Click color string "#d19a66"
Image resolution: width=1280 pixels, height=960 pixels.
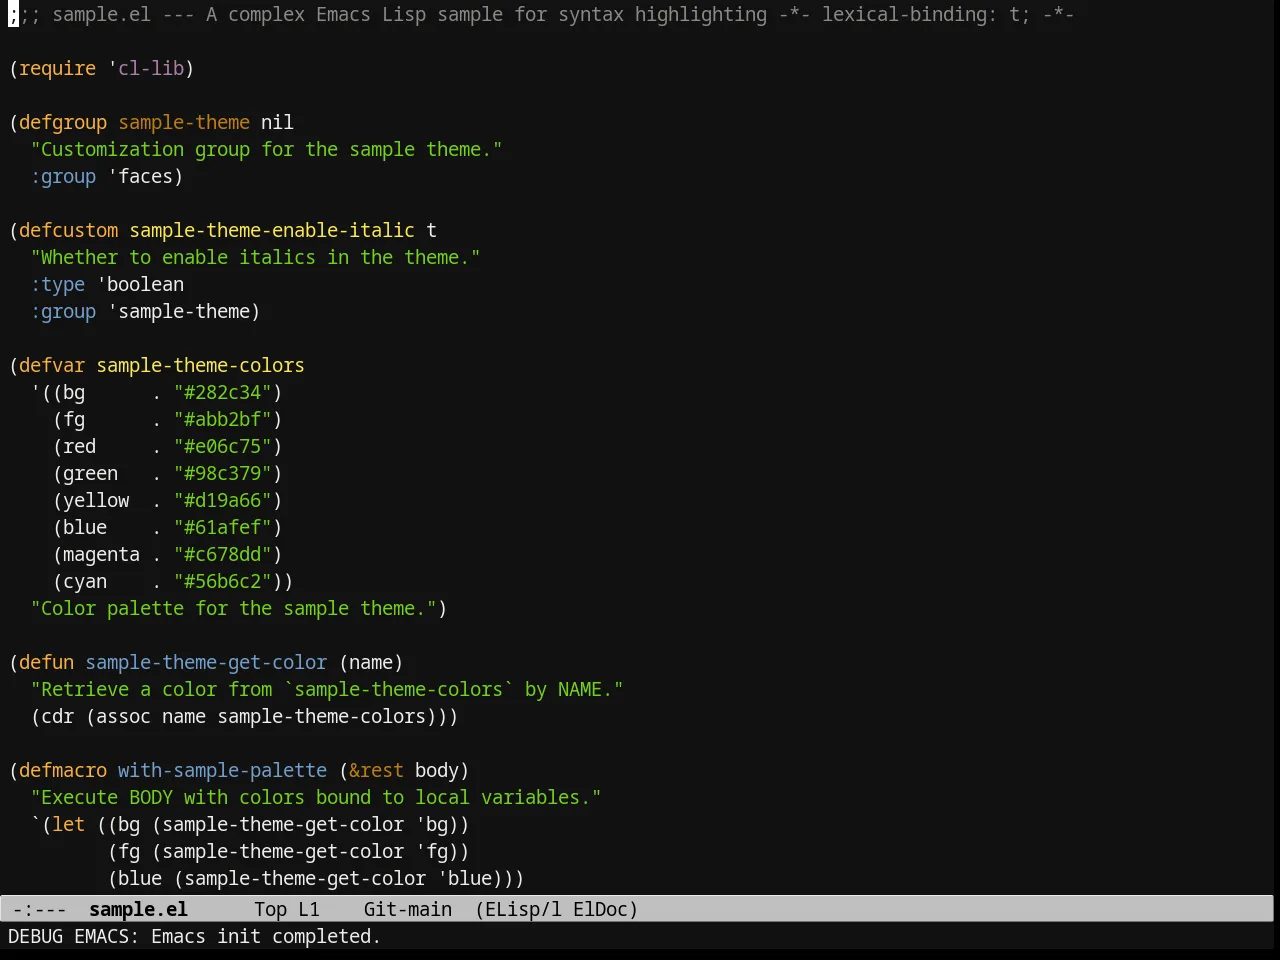[x=222, y=500]
